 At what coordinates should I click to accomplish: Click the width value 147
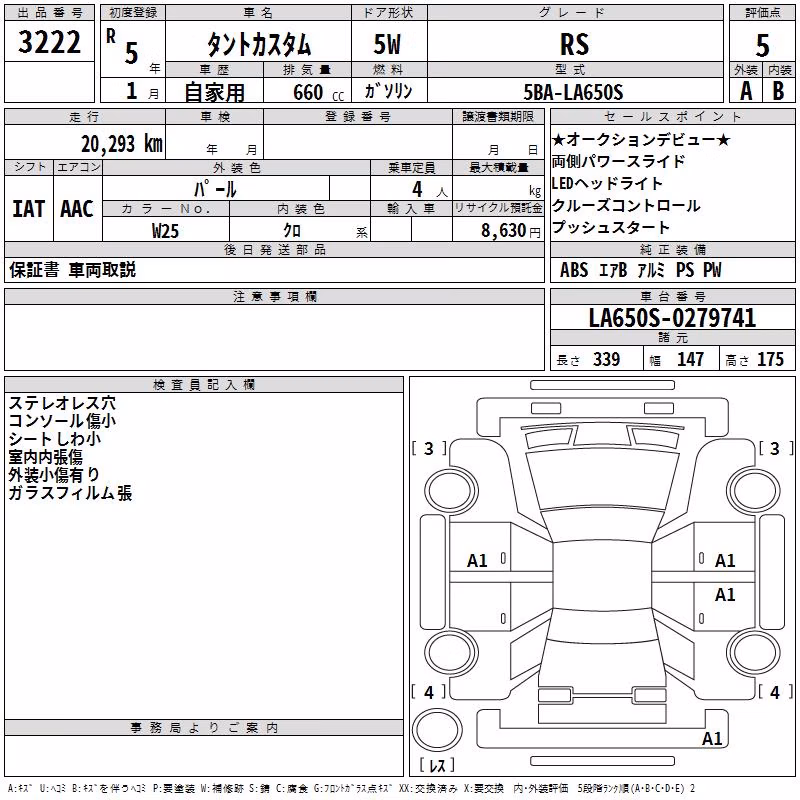tap(690, 359)
